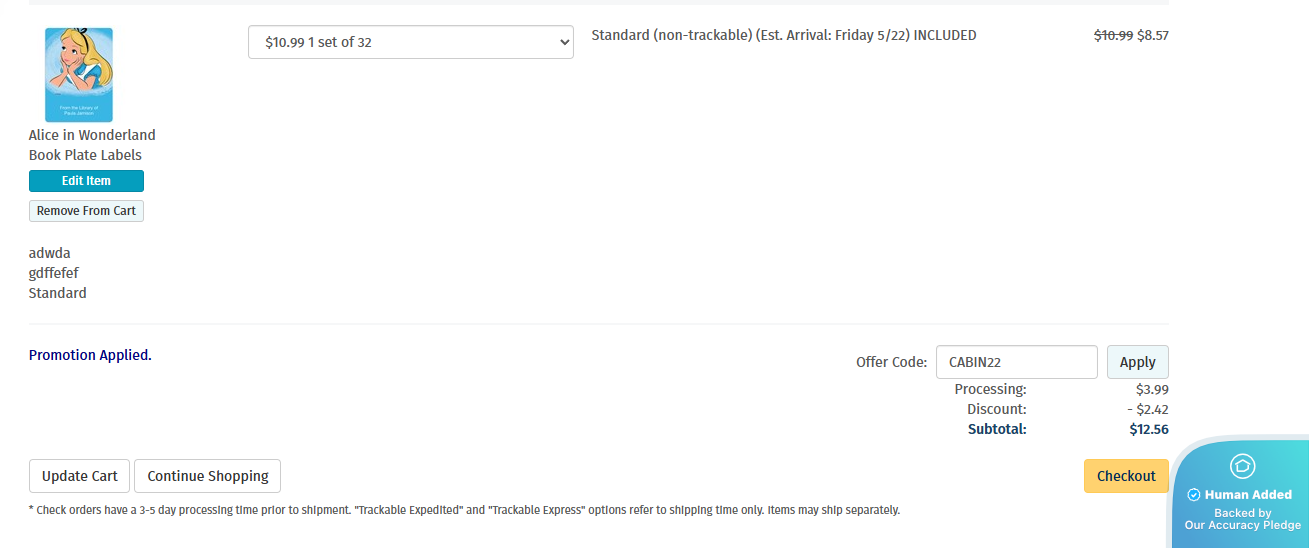
Task: Click the Alice in Wonderland Book Plate Labels title
Action: click(x=92, y=145)
